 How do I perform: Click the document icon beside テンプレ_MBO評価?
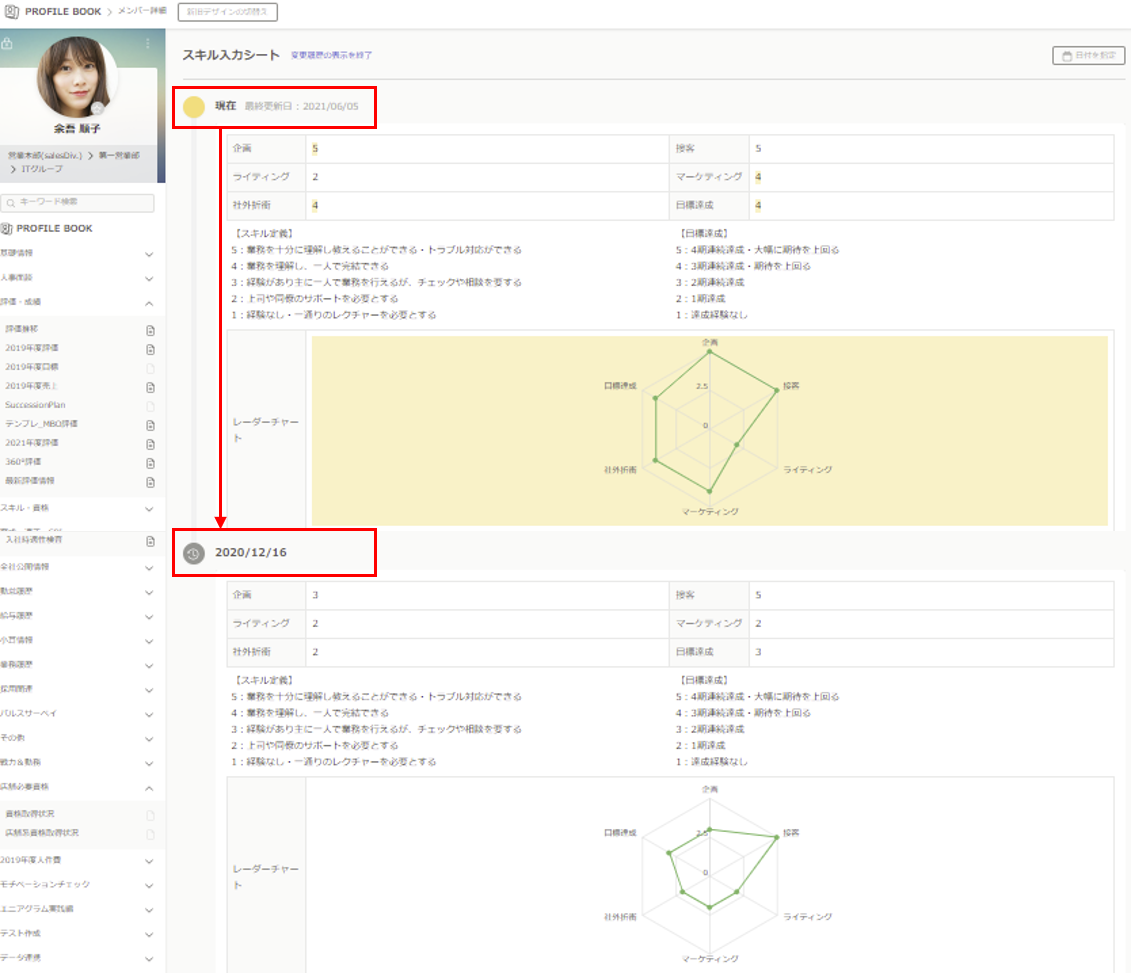150,425
